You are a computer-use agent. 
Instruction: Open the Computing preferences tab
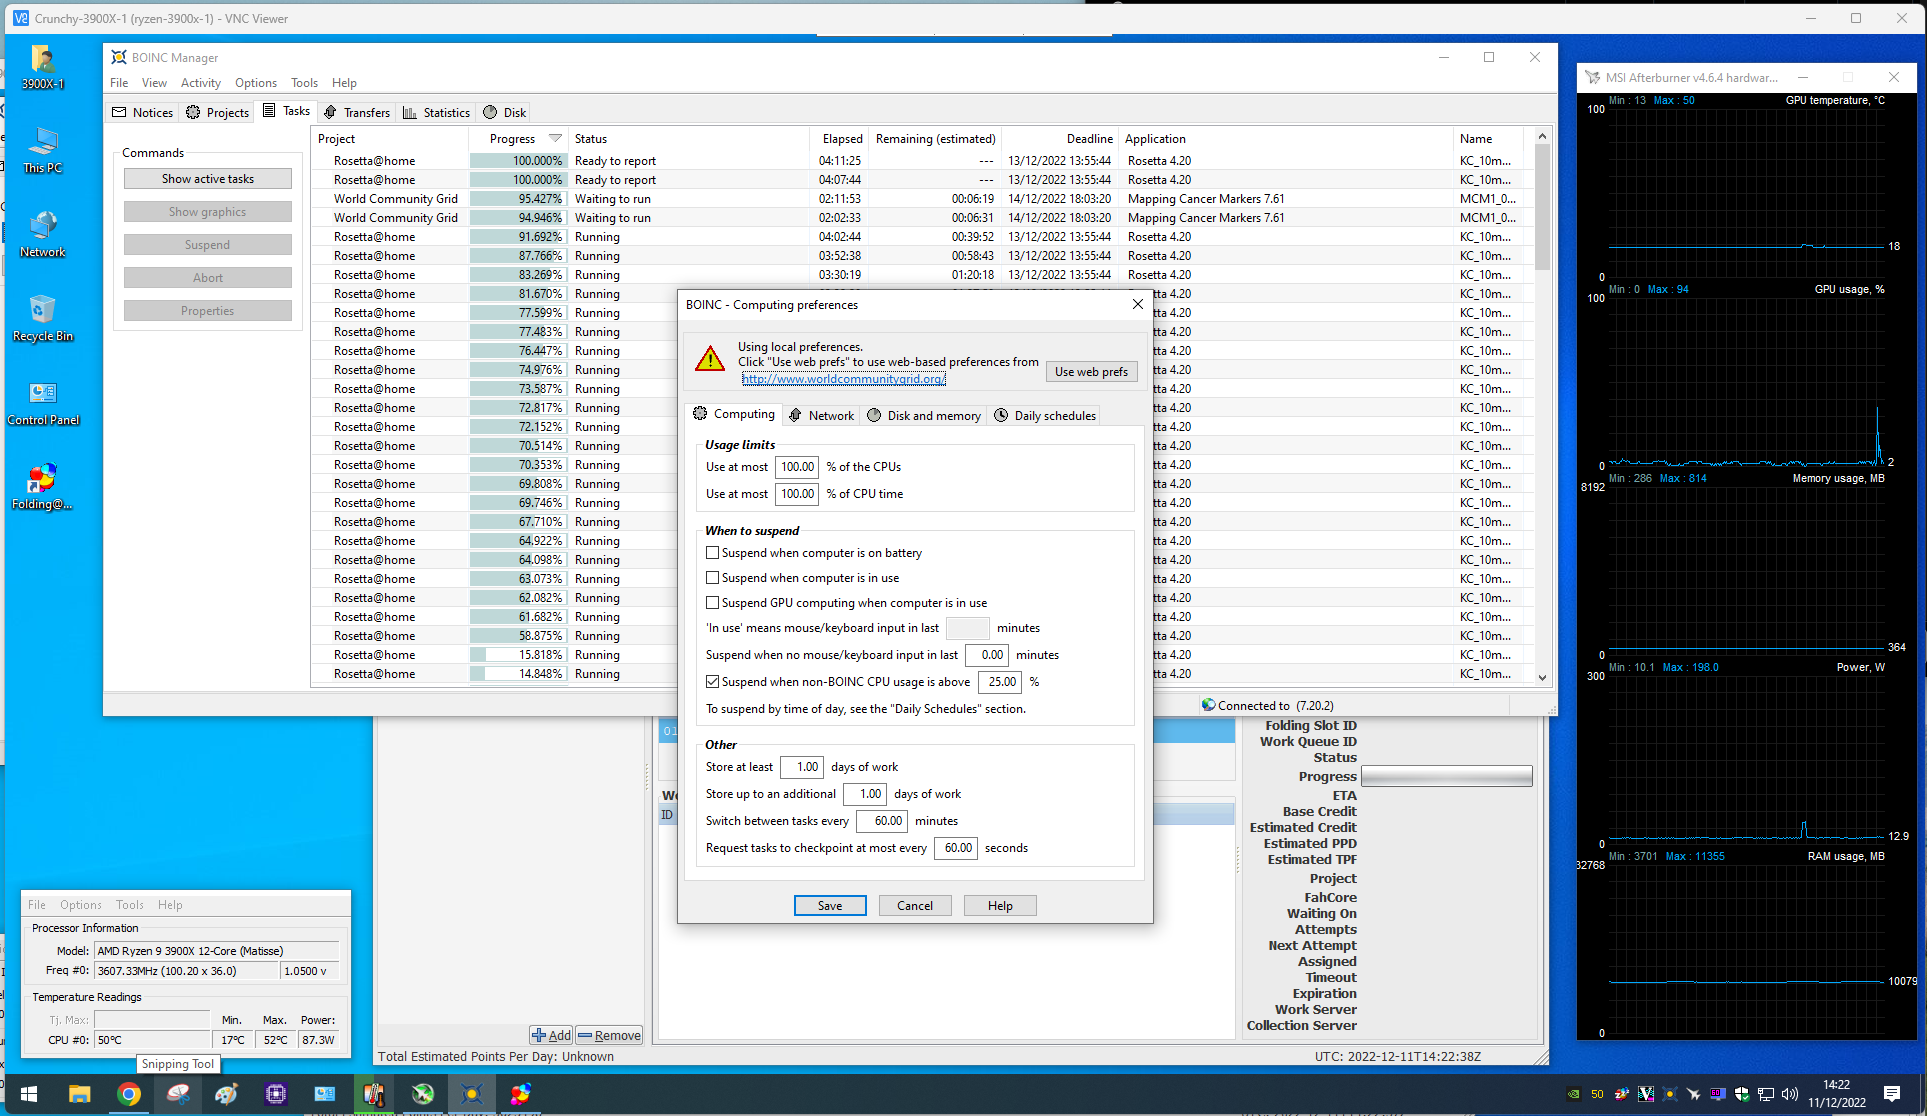[734, 414]
